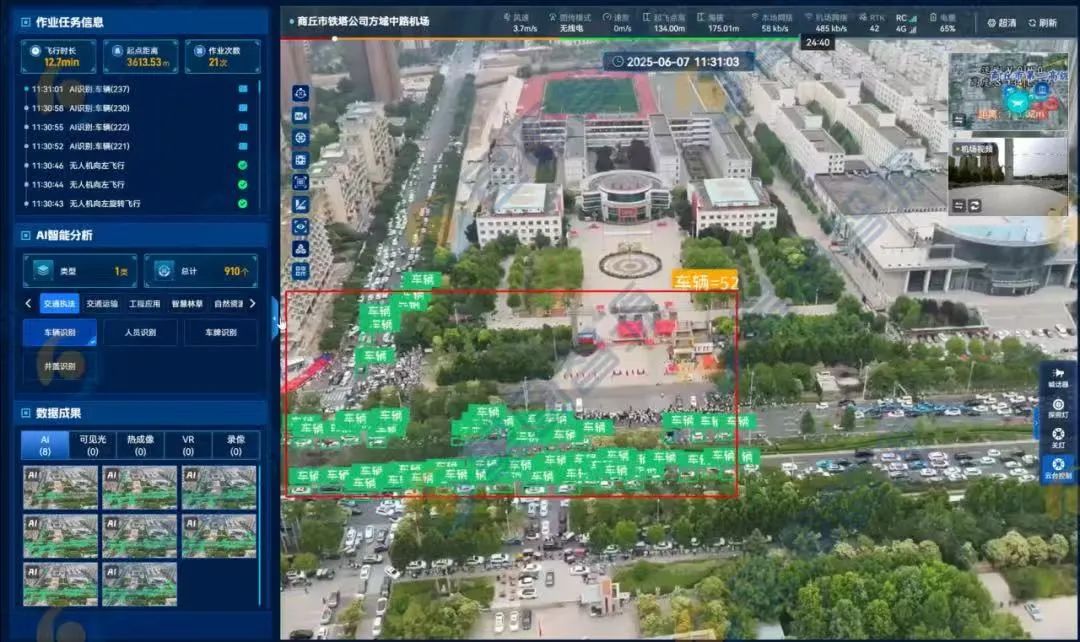Screen dimensions: 1080x642
Task: Click the top icon in video toolbar
Action: pos(301,93)
